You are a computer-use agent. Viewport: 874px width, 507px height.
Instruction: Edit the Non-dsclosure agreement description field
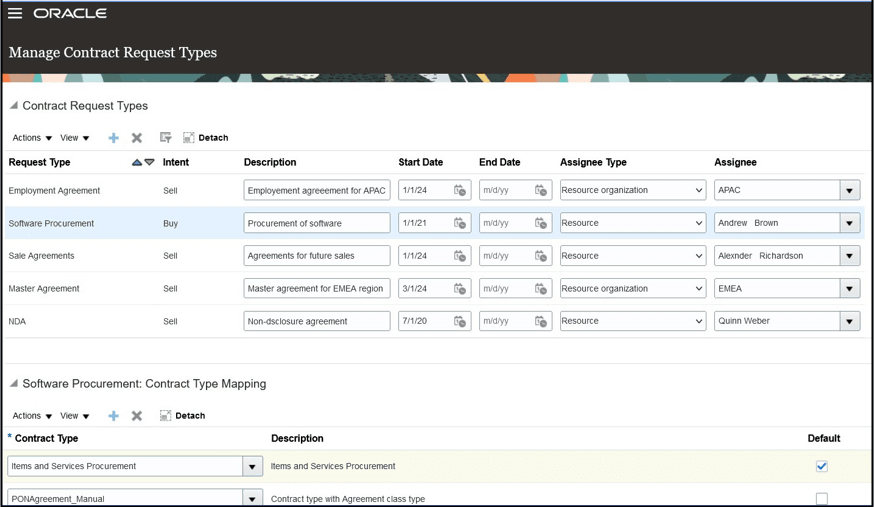[x=317, y=321]
